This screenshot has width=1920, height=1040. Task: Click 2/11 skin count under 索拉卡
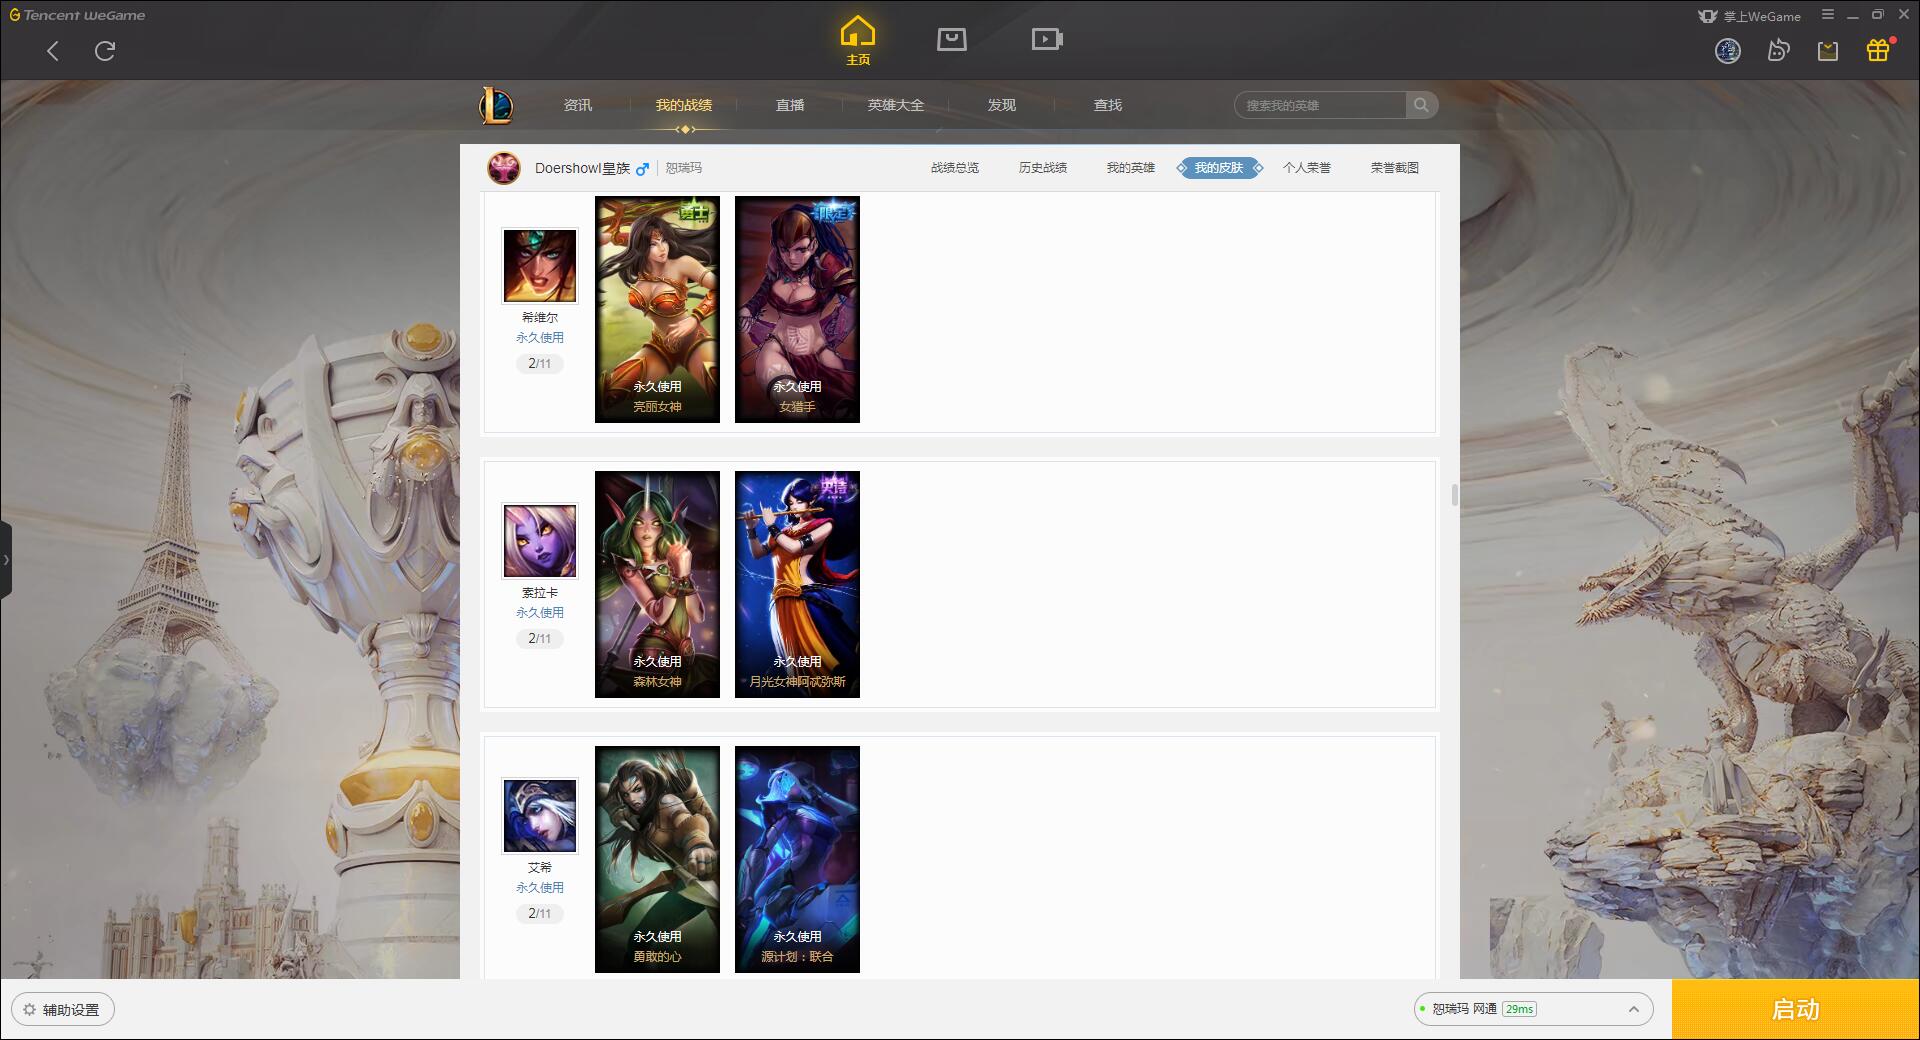click(x=540, y=639)
